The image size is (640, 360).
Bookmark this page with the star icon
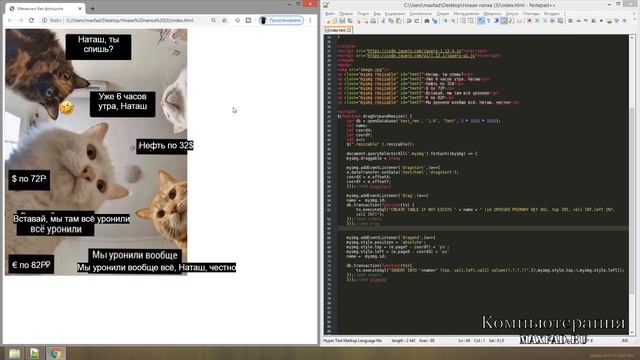pyautogui.click(x=224, y=20)
